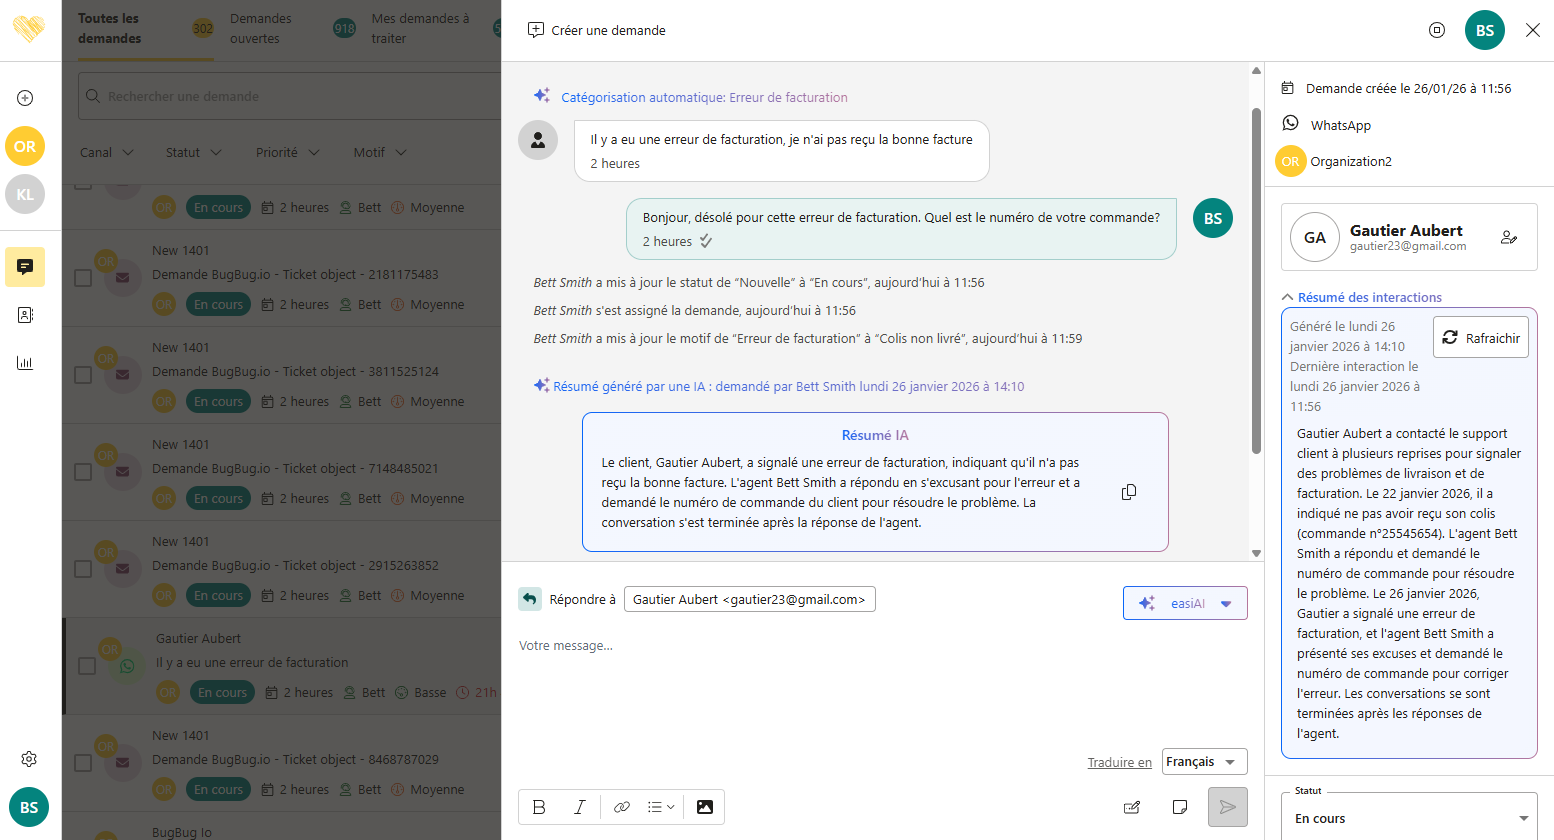Insert an image via the image icon

(x=705, y=807)
